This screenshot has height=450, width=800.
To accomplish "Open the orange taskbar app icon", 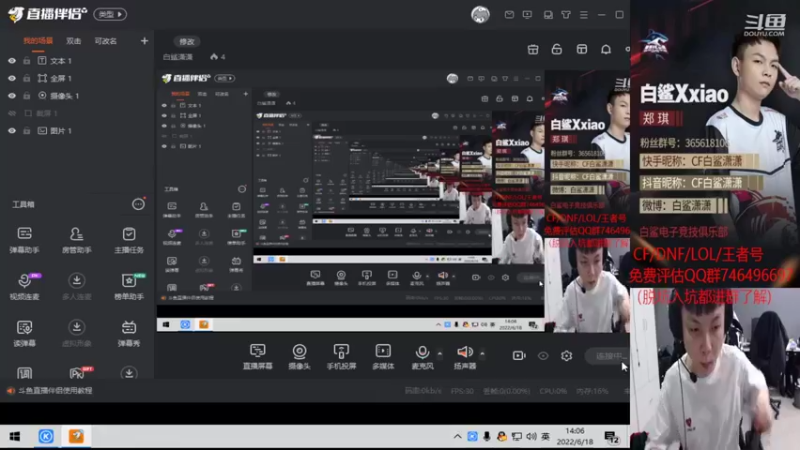I will tap(76, 436).
